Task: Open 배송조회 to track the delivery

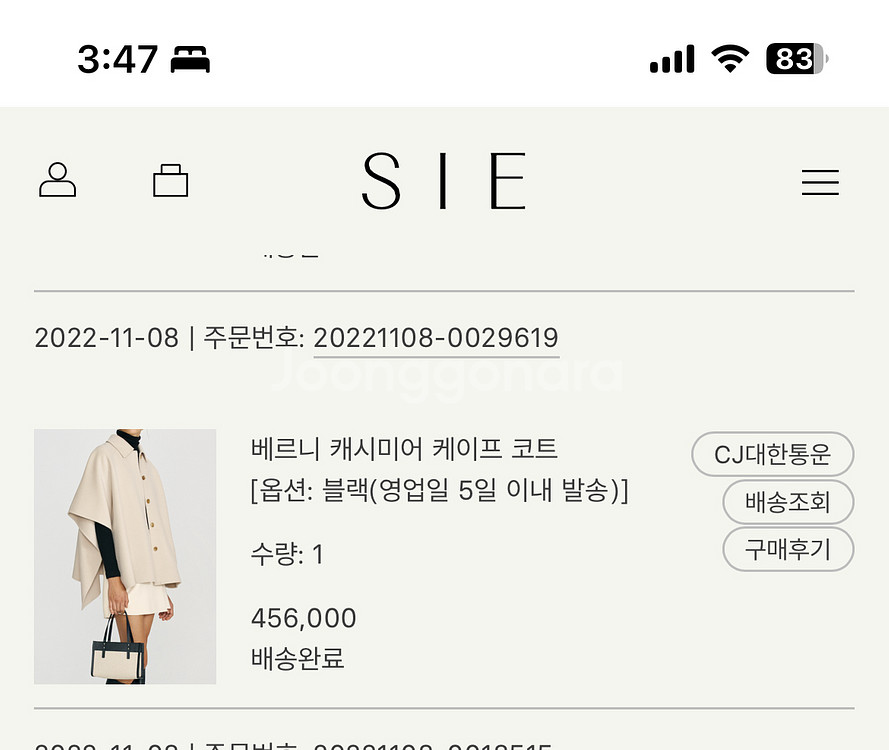Action: click(x=788, y=502)
